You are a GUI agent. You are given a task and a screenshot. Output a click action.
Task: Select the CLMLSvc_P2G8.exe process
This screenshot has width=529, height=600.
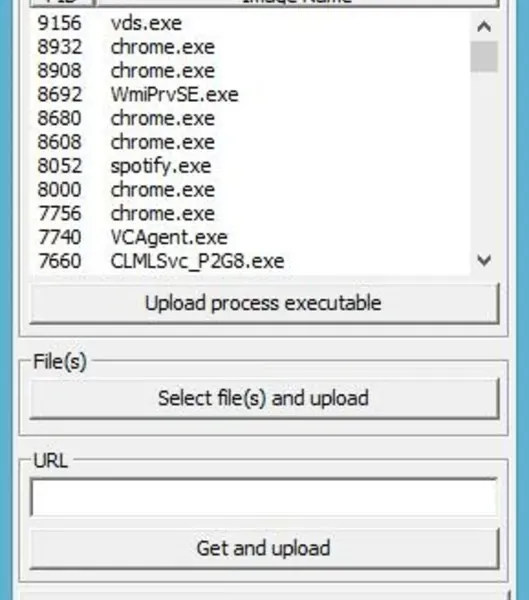(250, 261)
